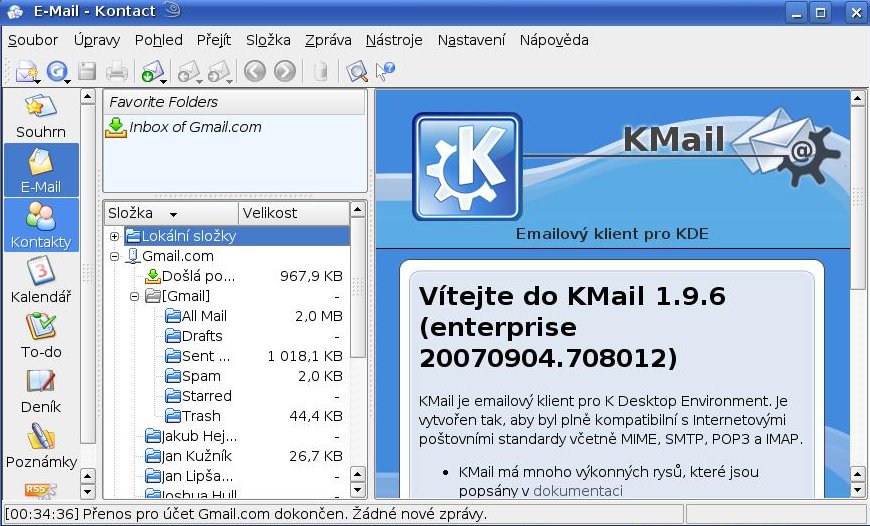This screenshot has height=526, width=870.
Task: Open the Složka menu
Action: pyautogui.click(x=268, y=40)
